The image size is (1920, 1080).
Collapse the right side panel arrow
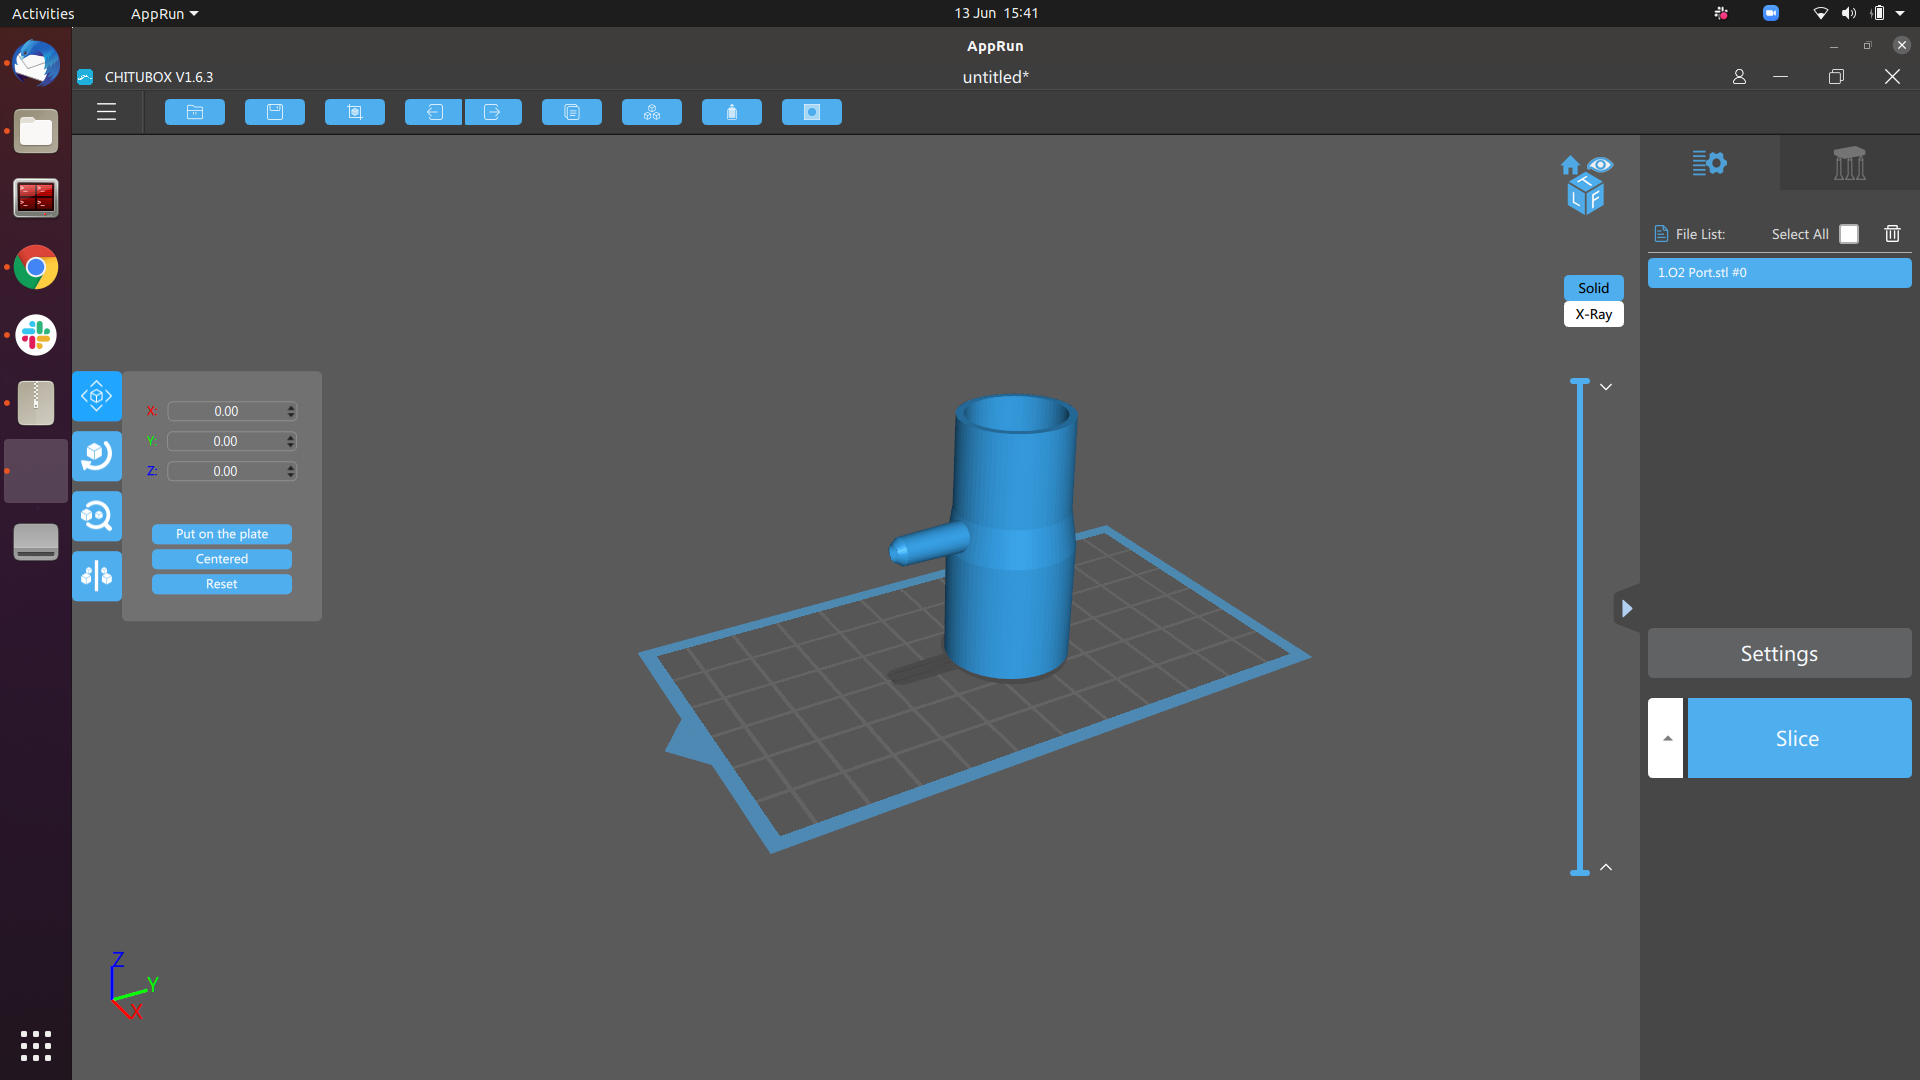[x=1627, y=608]
